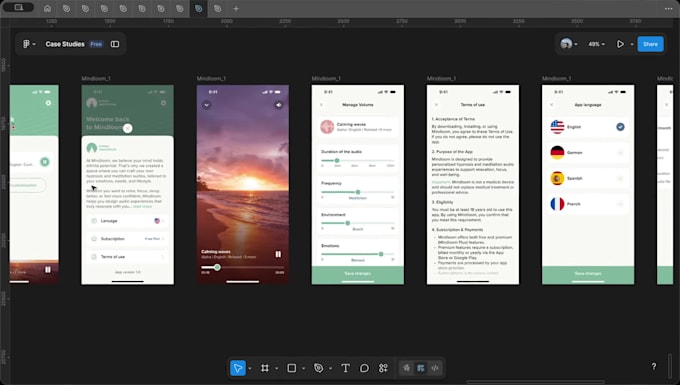Click Save changes on Manage Volume screen

(x=358, y=274)
